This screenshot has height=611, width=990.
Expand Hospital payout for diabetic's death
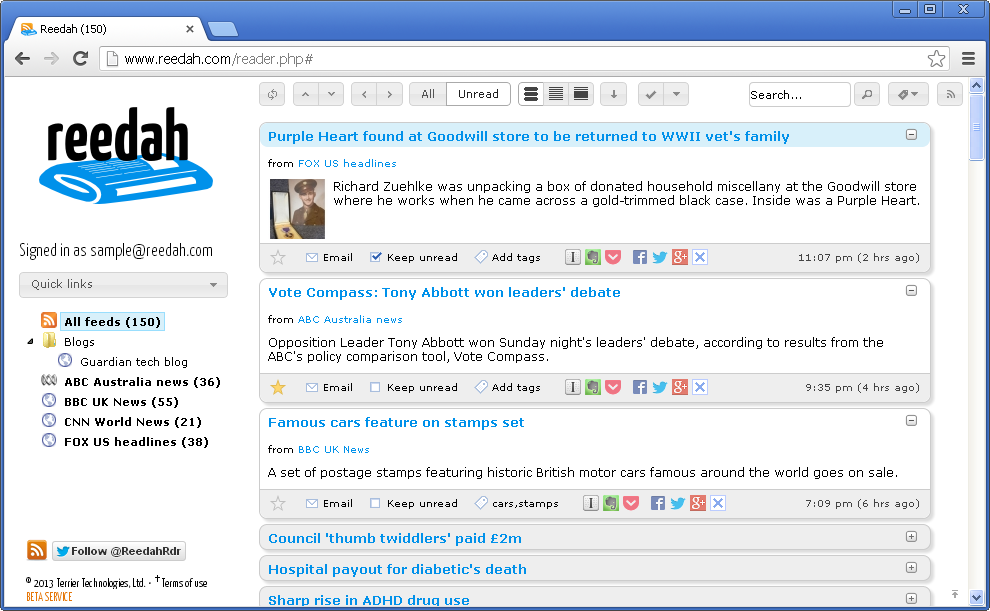[x=911, y=567]
